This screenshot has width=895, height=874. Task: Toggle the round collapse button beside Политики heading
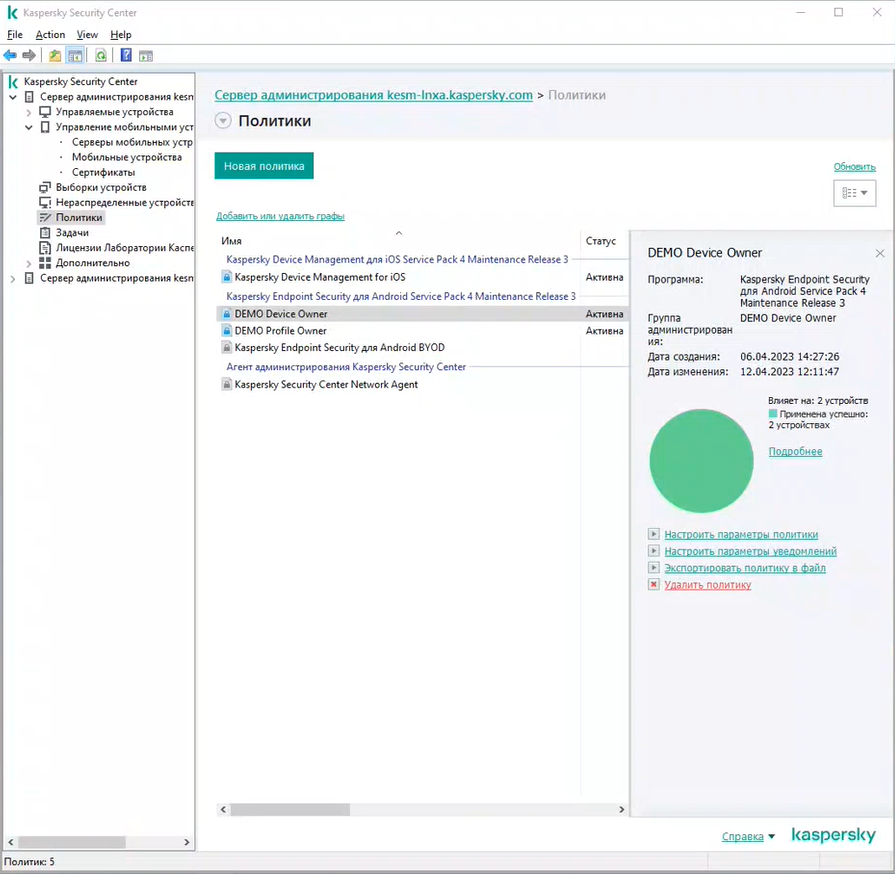223,120
